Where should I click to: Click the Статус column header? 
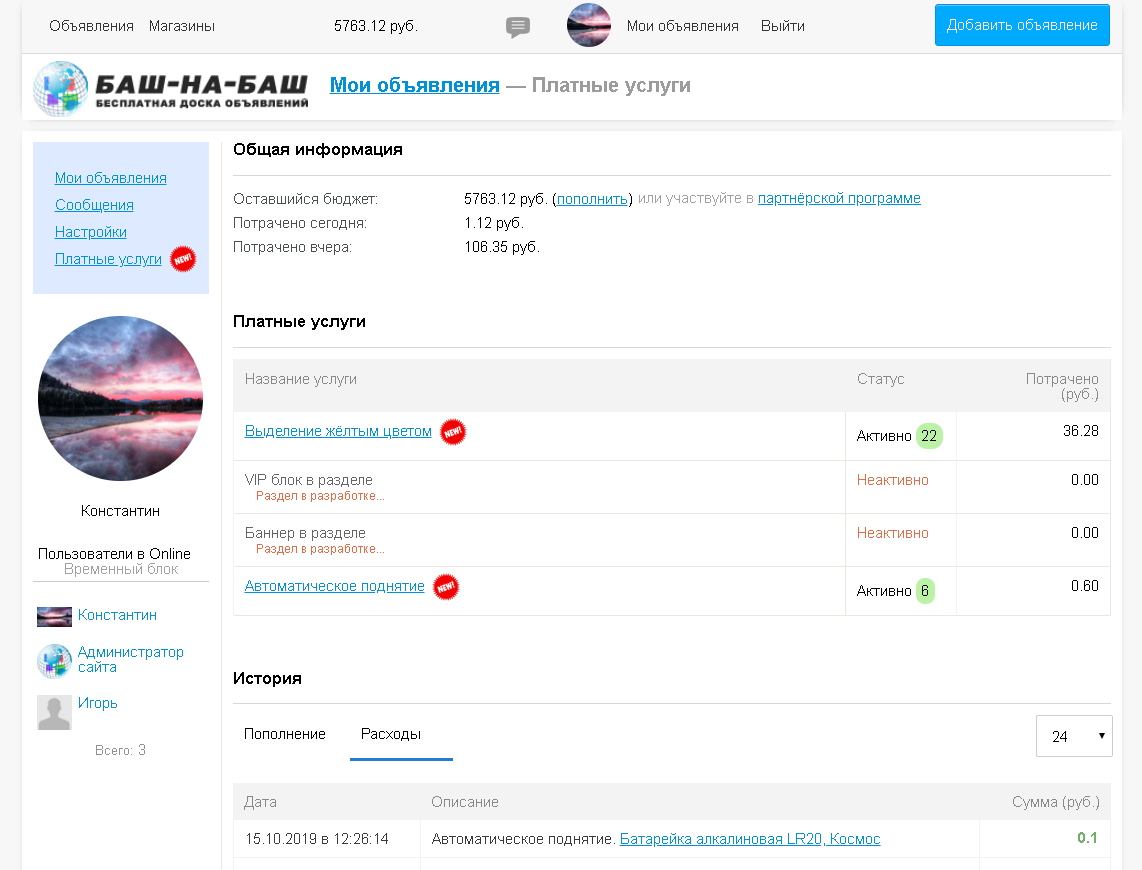[881, 379]
